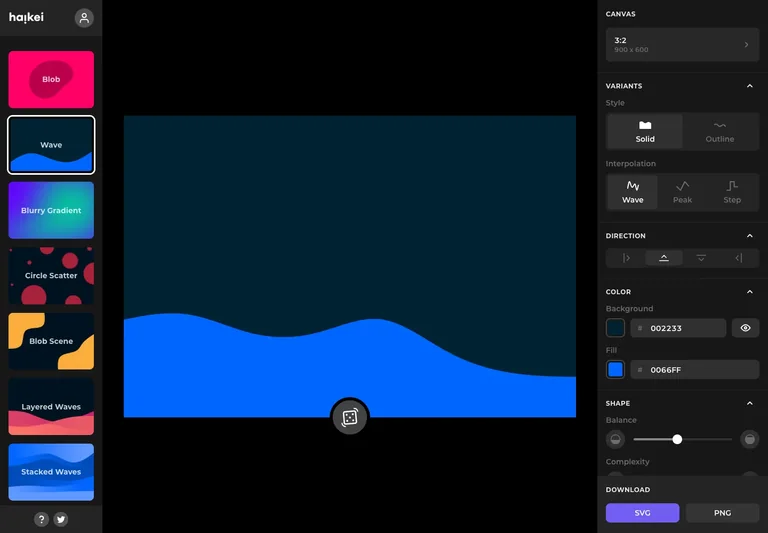Click the high balance icon right of slider
Viewport: 768px width, 533px height.
click(x=749, y=439)
